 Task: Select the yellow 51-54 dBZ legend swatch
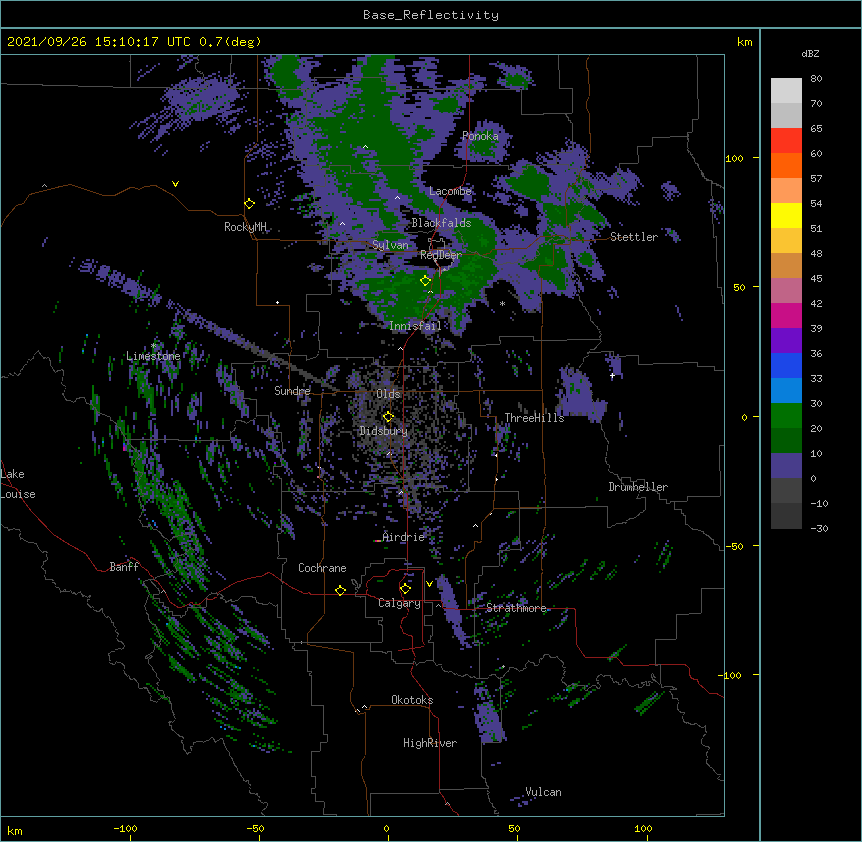(786, 215)
